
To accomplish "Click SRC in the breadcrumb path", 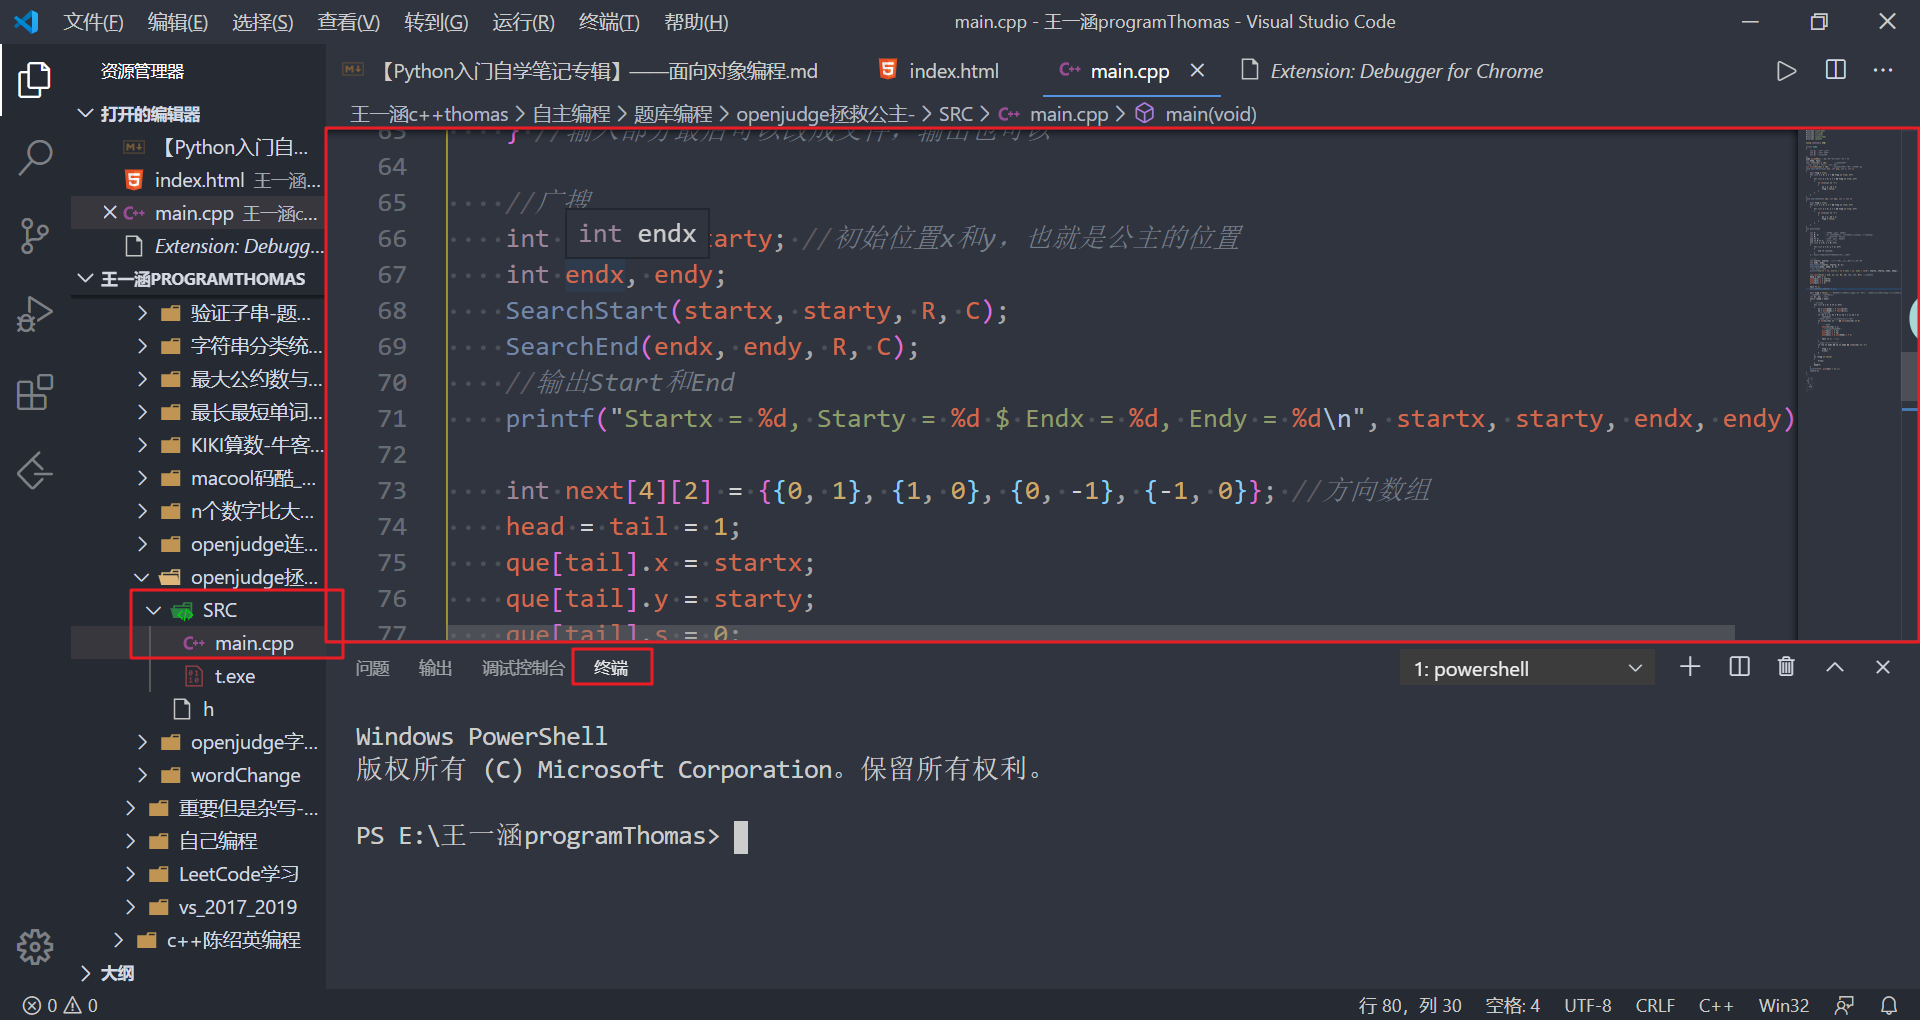I will [x=955, y=114].
